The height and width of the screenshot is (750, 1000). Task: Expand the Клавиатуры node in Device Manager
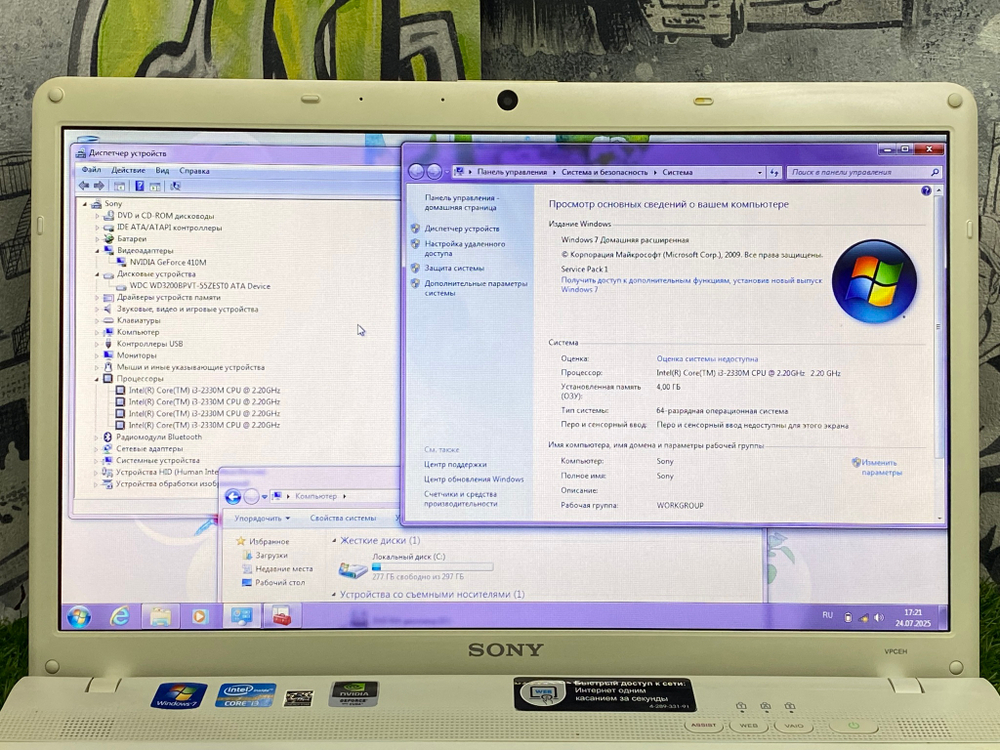tap(96, 320)
